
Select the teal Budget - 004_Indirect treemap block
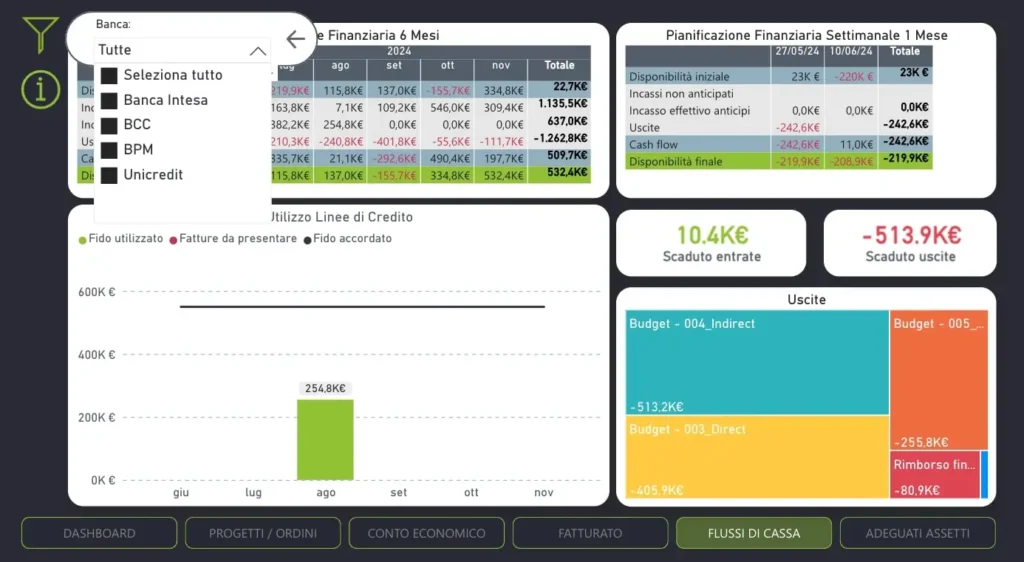coord(757,363)
